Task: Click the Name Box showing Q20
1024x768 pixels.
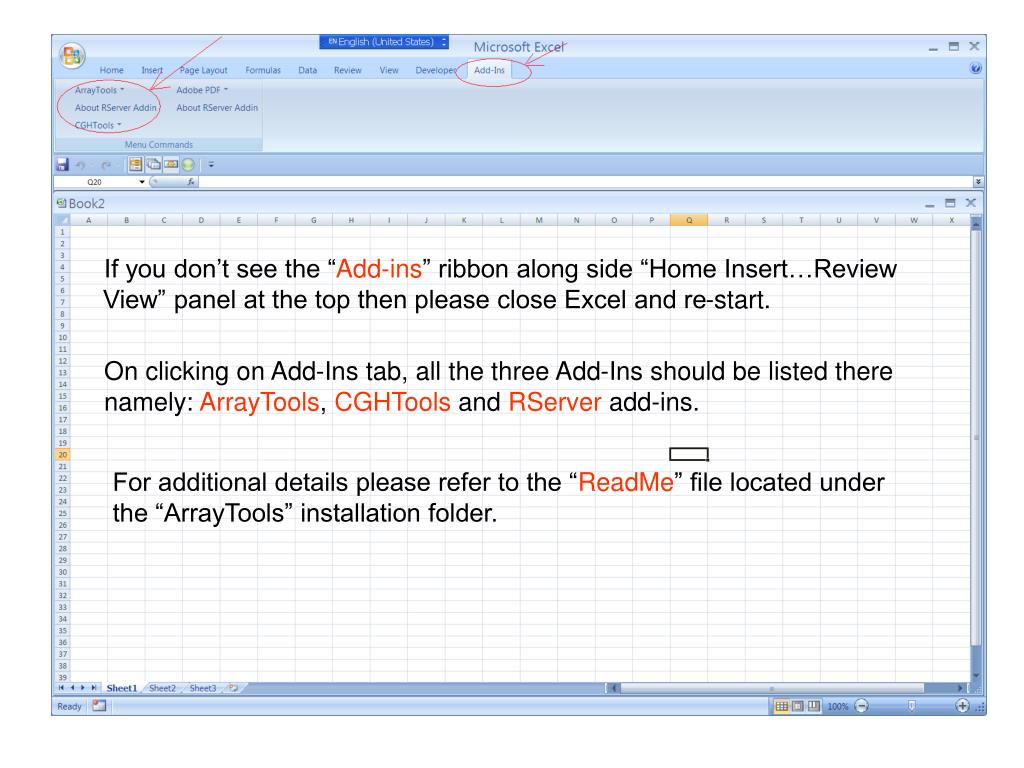Action: (95, 182)
